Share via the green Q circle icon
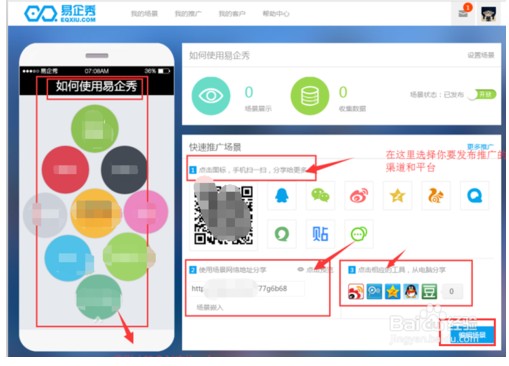Viewport: 509px width, 366px height. point(282,234)
